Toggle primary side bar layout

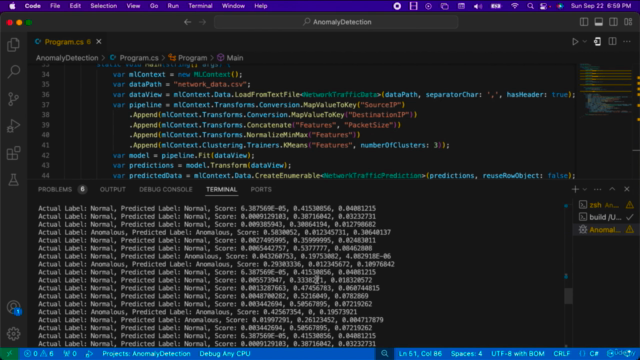click(x=584, y=22)
